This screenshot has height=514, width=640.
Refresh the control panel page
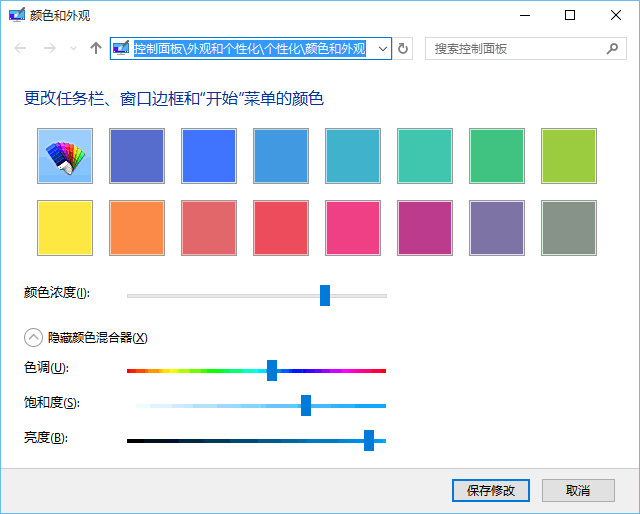(x=403, y=48)
